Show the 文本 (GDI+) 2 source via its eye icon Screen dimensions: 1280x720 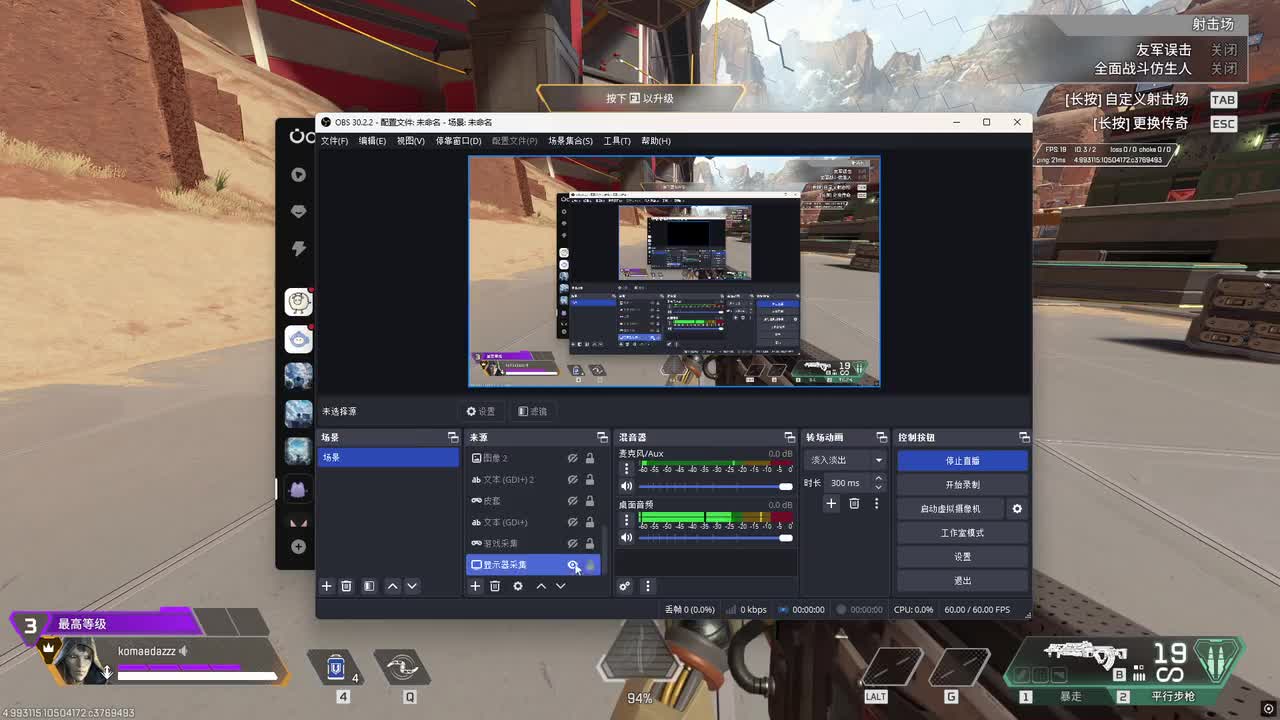tap(573, 480)
